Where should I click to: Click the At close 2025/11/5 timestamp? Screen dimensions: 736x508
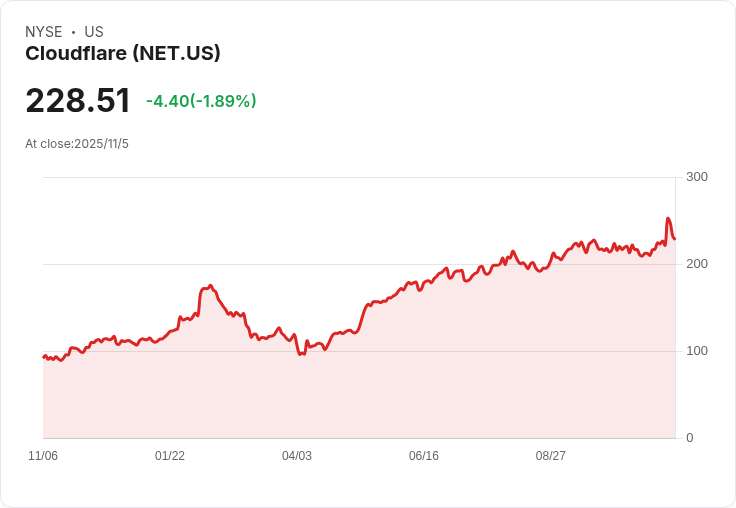point(77,144)
